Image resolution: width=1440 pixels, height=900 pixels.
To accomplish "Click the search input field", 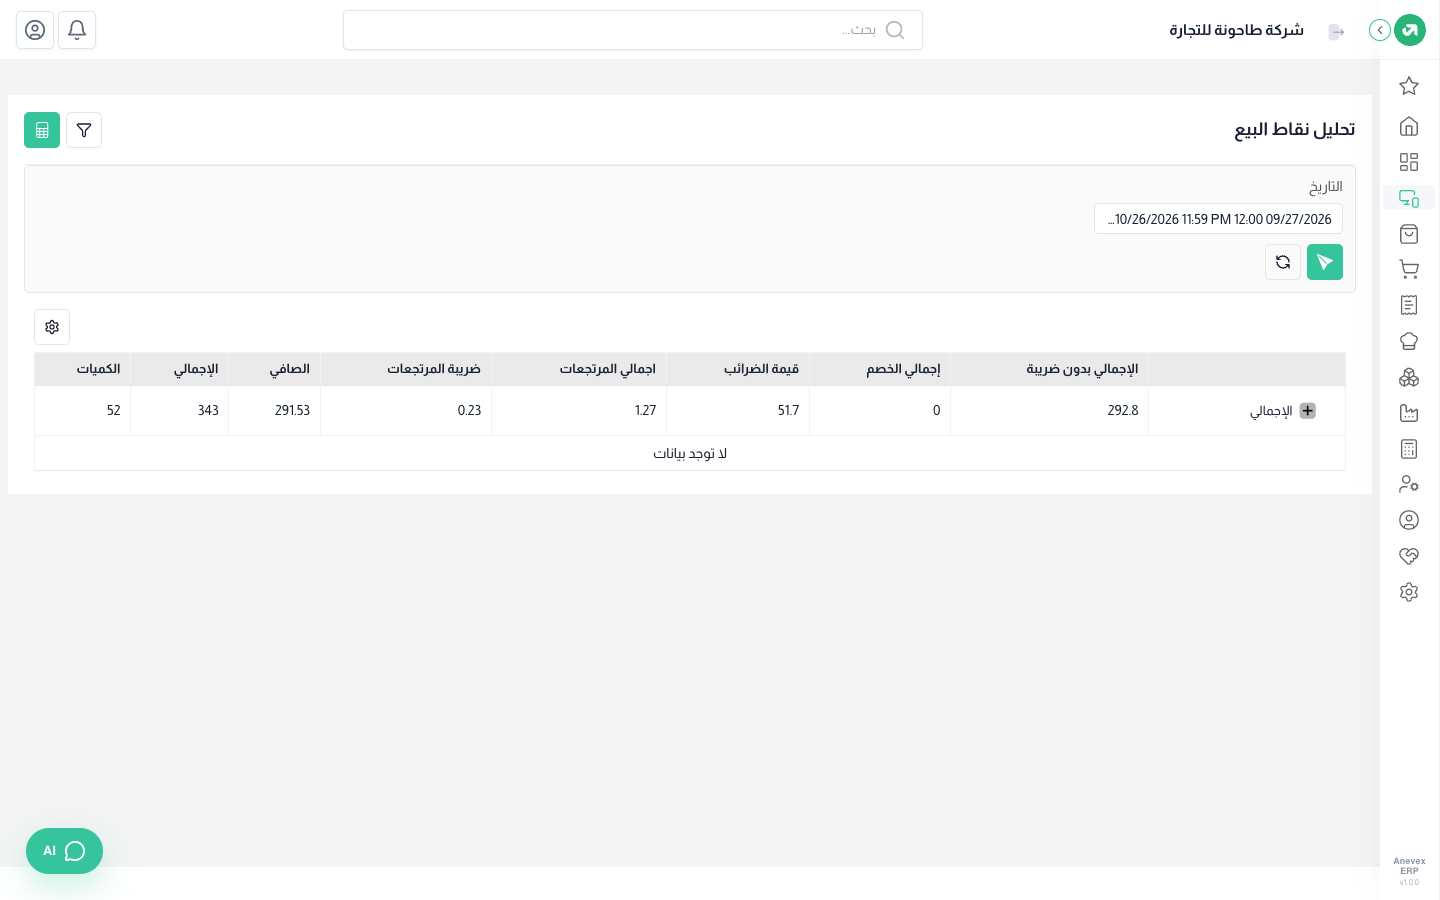I will tap(633, 30).
